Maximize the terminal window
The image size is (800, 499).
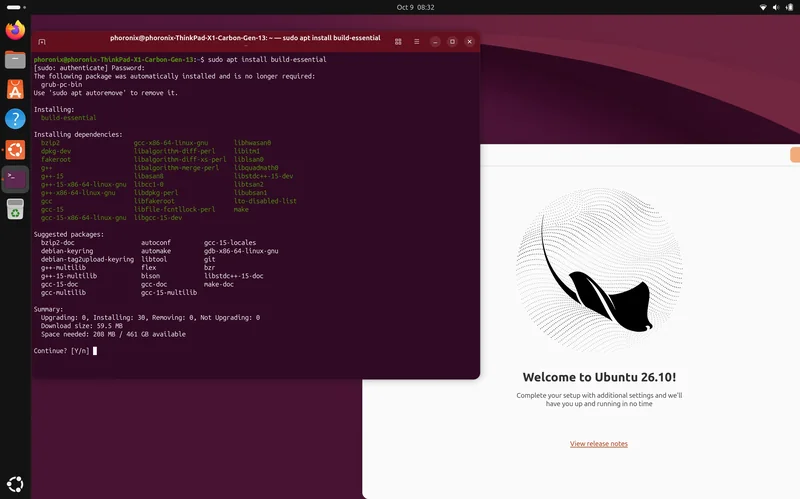coord(452,42)
